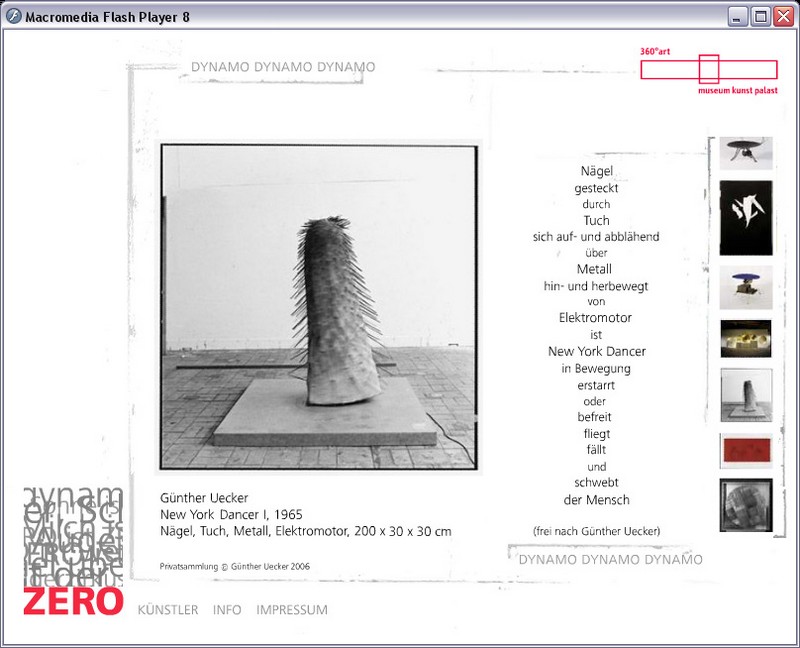Select the bottom thumbnail with woven sphere

[746, 505]
